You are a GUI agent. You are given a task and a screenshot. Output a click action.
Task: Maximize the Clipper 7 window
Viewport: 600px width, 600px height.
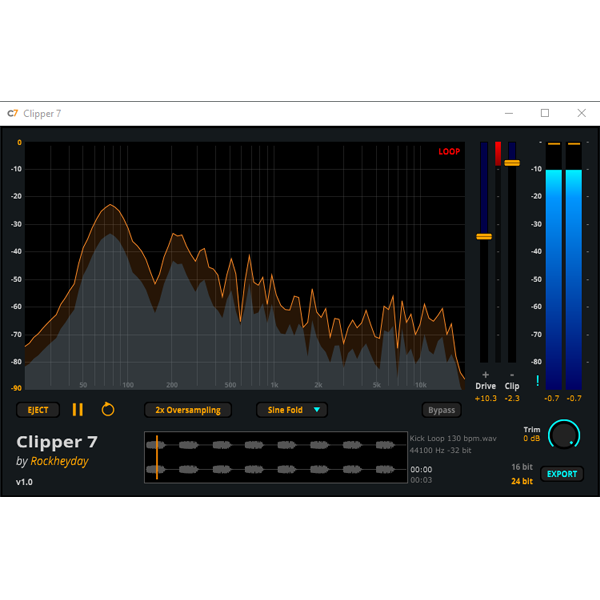pos(545,113)
